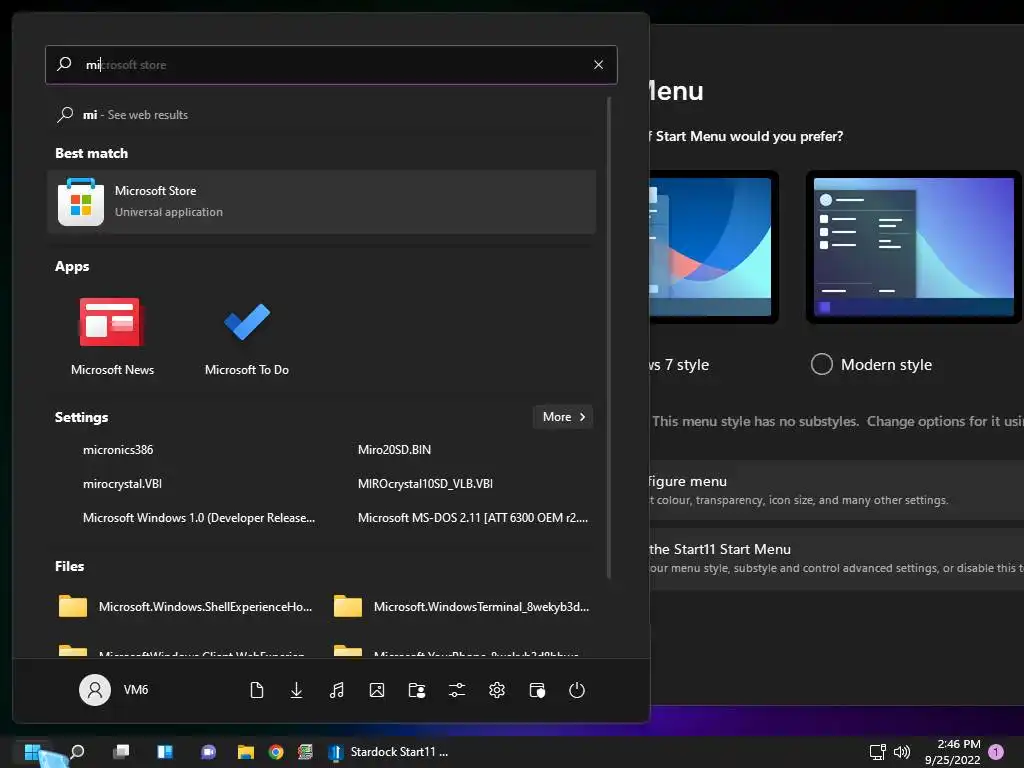The height and width of the screenshot is (768, 1024).
Task: Open Configure menu option in Start11 window
Action: pyautogui.click(x=836, y=490)
